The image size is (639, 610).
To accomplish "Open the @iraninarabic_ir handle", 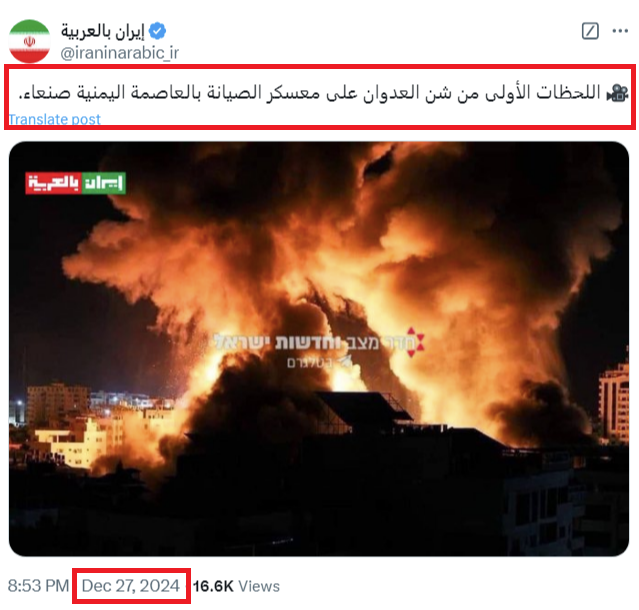I will [x=119, y=53].
